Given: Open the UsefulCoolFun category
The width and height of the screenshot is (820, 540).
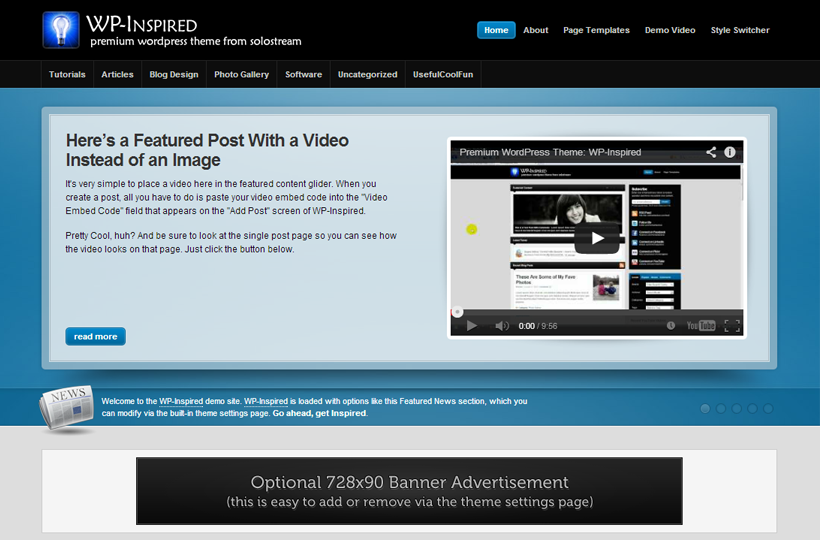Looking at the screenshot, I should click(x=443, y=74).
